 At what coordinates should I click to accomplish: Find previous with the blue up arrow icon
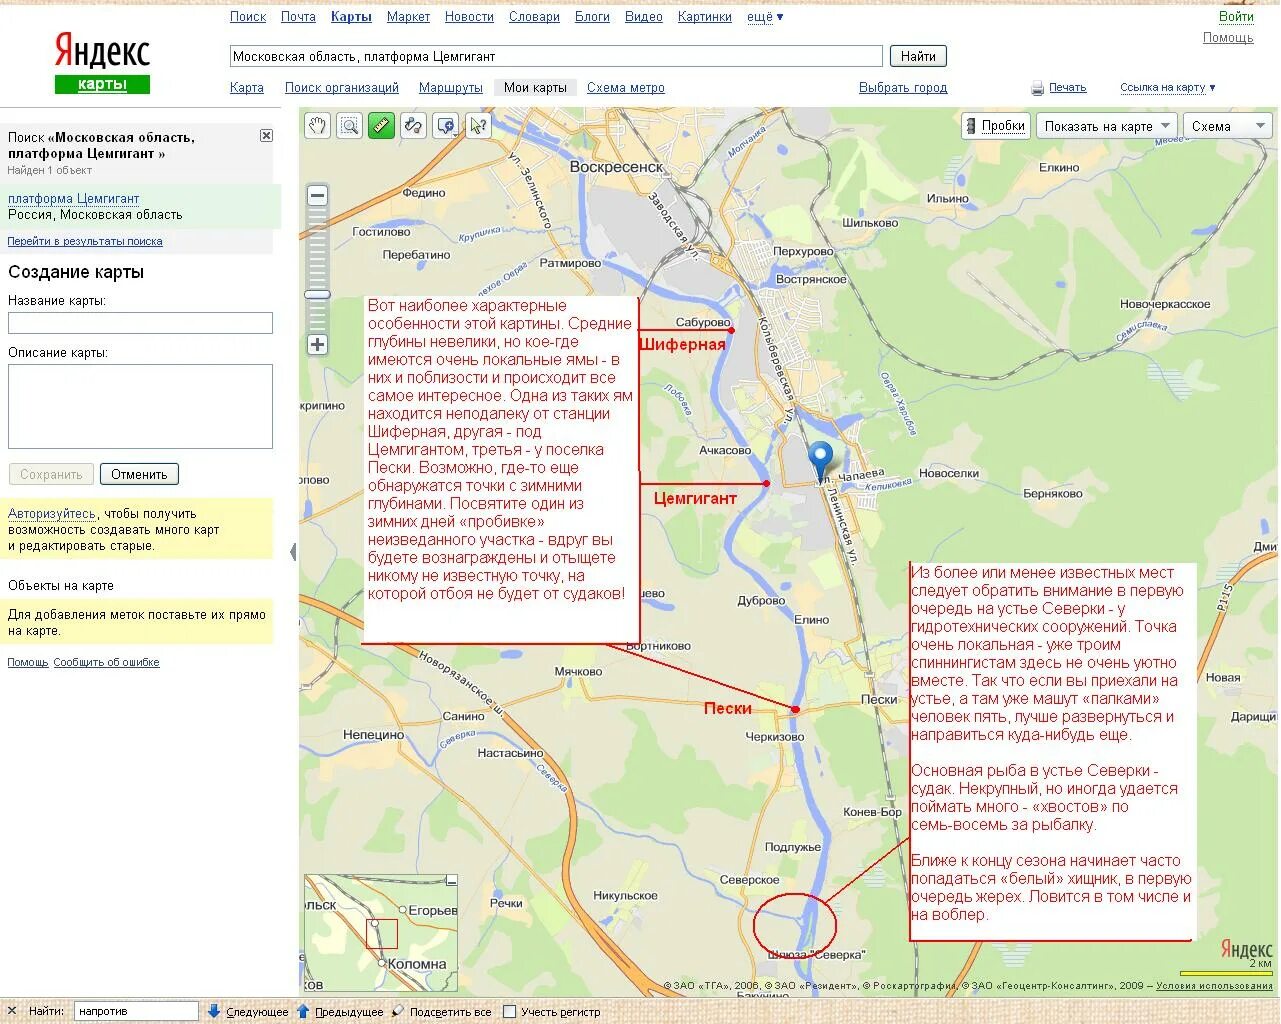303,1011
